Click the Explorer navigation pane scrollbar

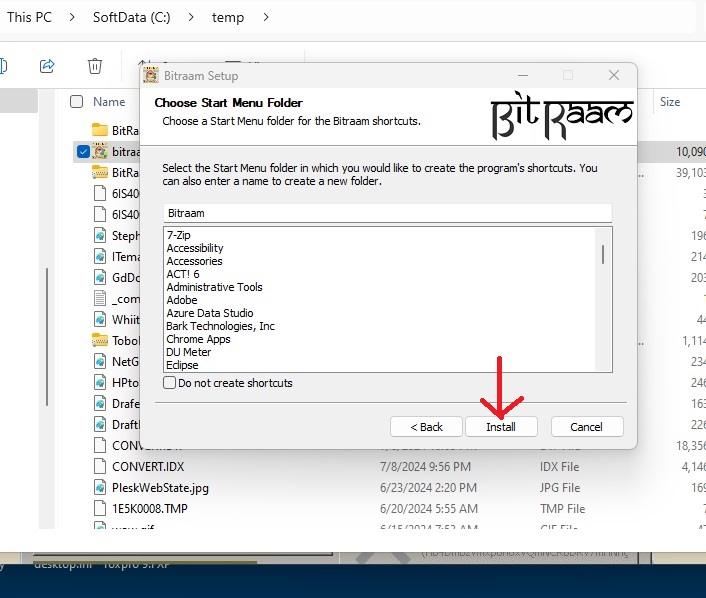[47, 336]
